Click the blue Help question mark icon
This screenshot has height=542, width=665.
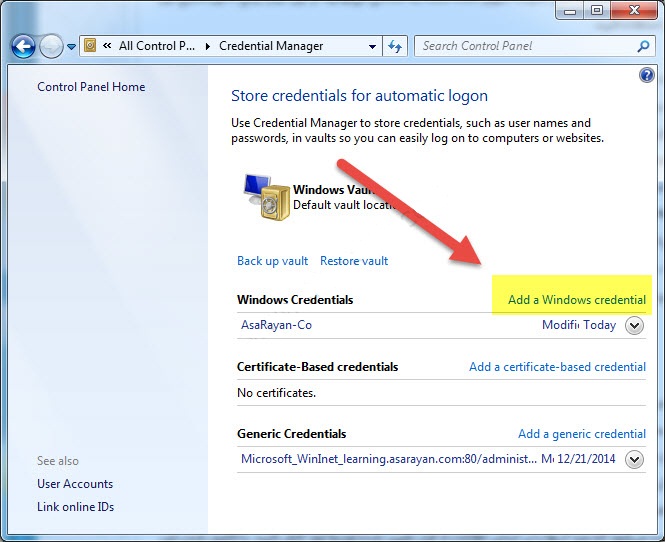coord(645,76)
